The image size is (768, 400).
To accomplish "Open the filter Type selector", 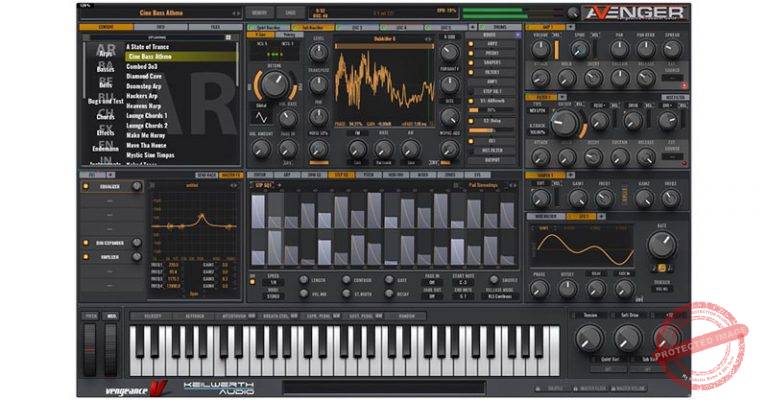I will [x=538, y=111].
